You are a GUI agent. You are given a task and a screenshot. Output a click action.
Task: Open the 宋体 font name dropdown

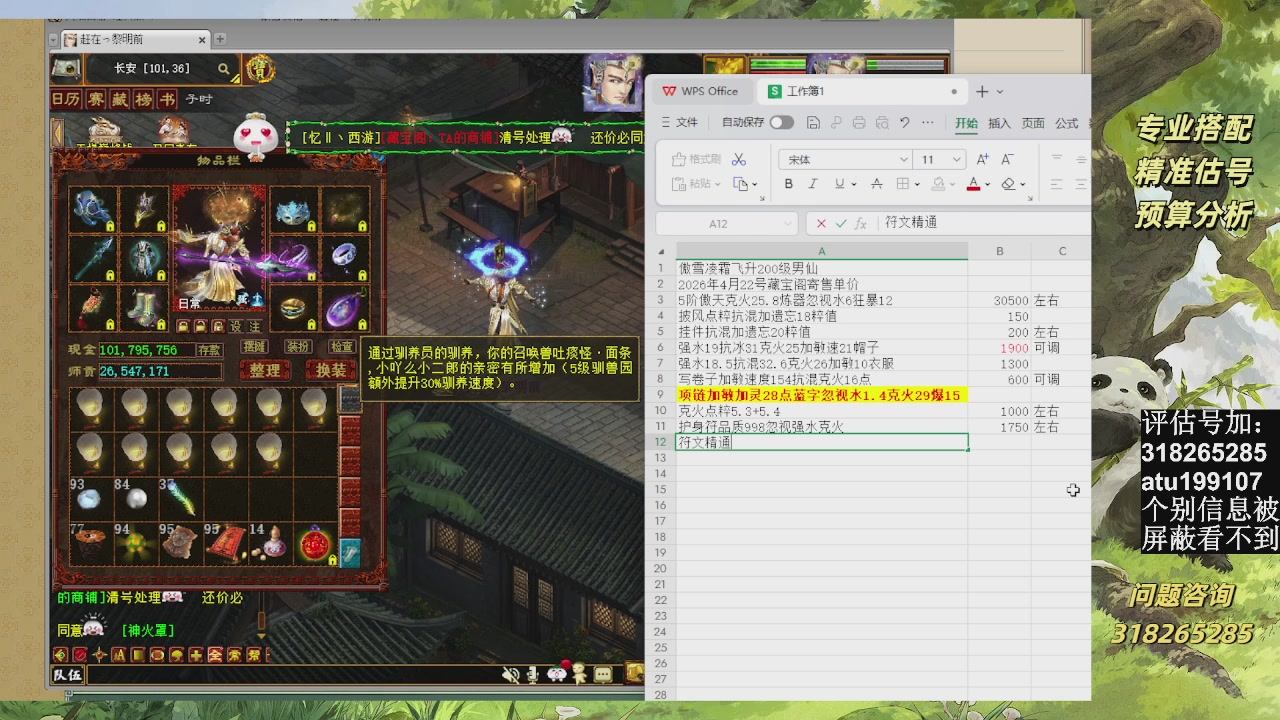point(903,160)
